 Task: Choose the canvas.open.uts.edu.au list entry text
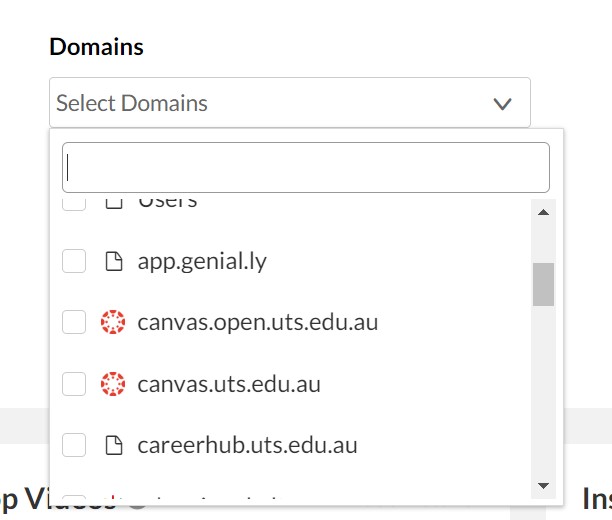pos(258,323)
